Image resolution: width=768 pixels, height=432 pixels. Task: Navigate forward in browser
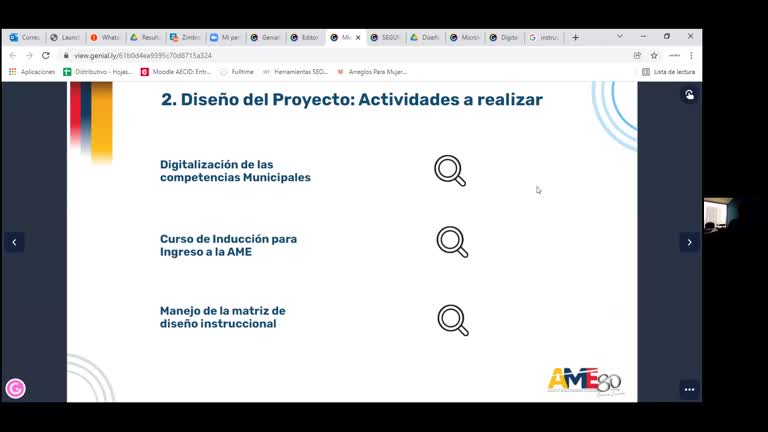29,55
